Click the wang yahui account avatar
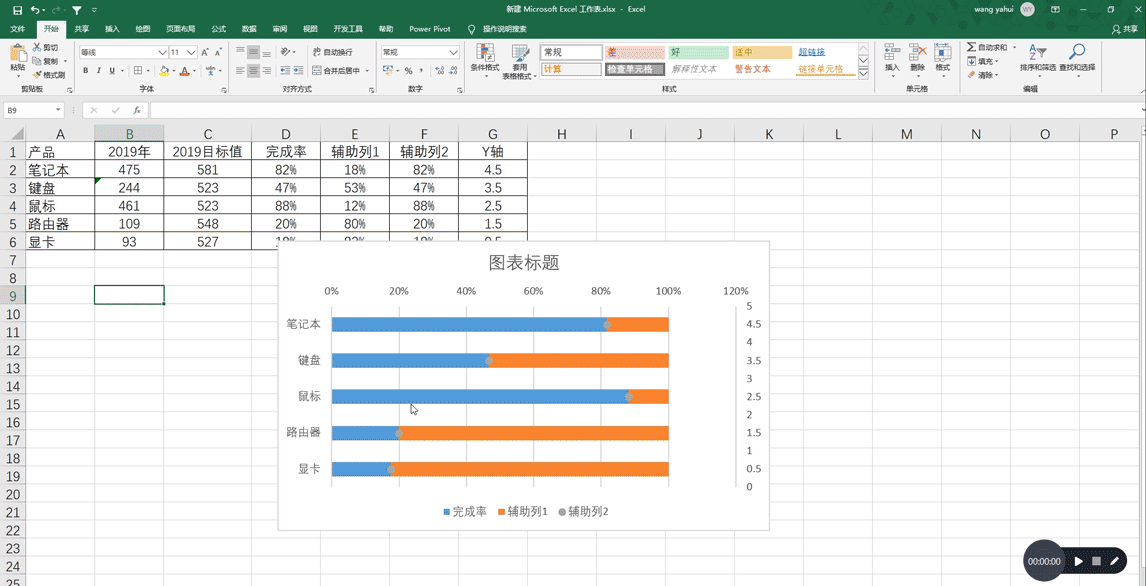The height and width of the screenshot is (586, 1146). (1028, 9)
